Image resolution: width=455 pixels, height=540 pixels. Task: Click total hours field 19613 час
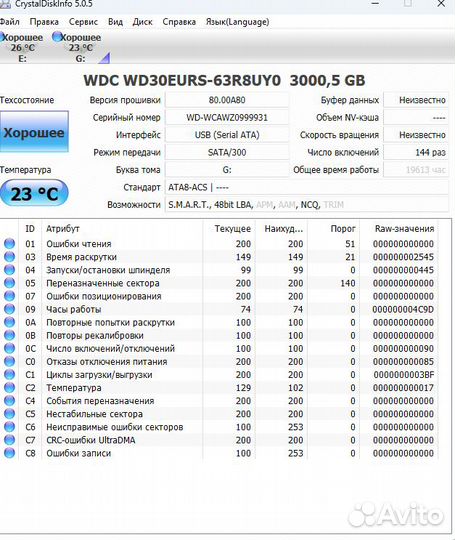(416, 170)
